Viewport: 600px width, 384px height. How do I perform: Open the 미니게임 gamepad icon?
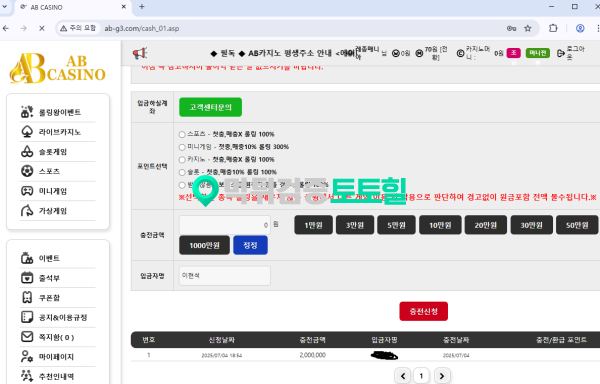point(27,191)
